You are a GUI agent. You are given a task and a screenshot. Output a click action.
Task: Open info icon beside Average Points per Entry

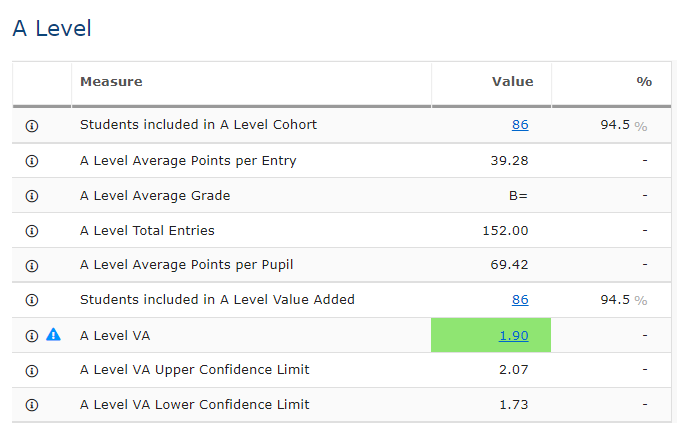click(x=31, y=161)
